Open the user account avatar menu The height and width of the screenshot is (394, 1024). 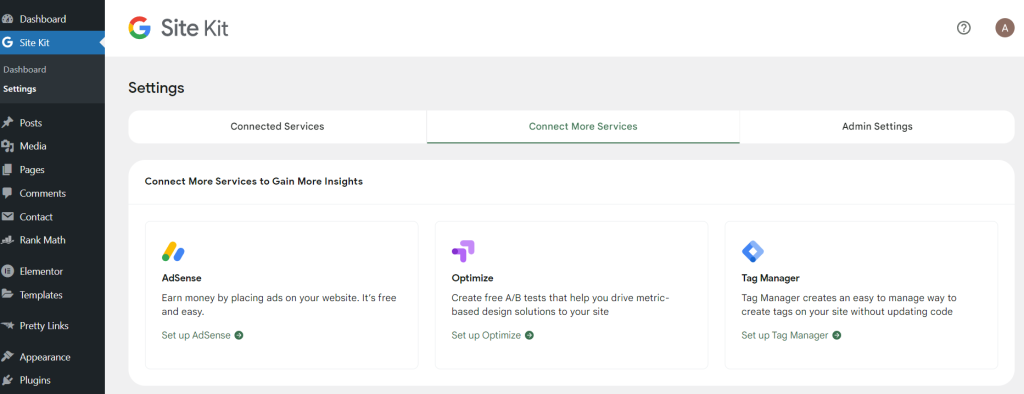tap(1004, 28)
